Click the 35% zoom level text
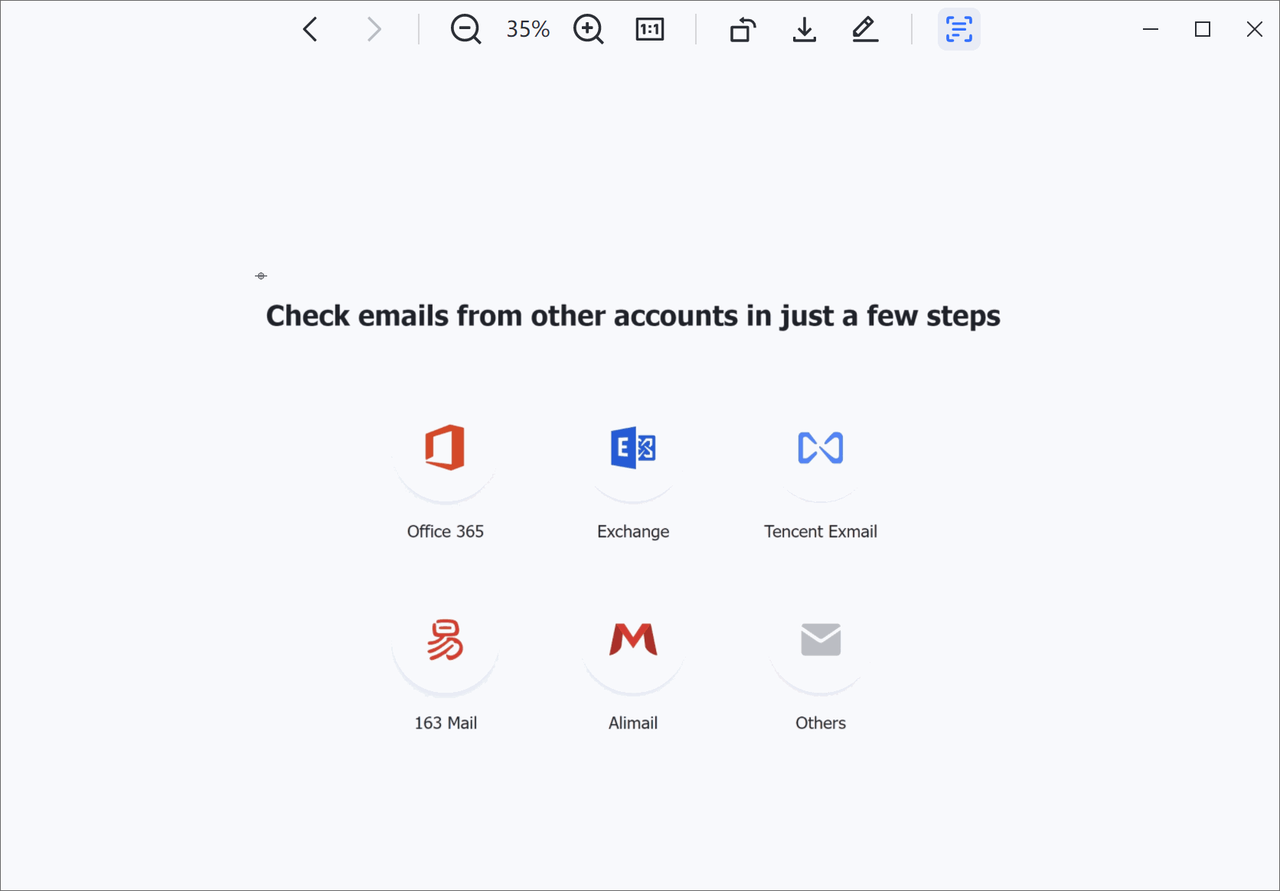Screen dimensions: 1280x891 pyautogui.click(x=527, y=30)
